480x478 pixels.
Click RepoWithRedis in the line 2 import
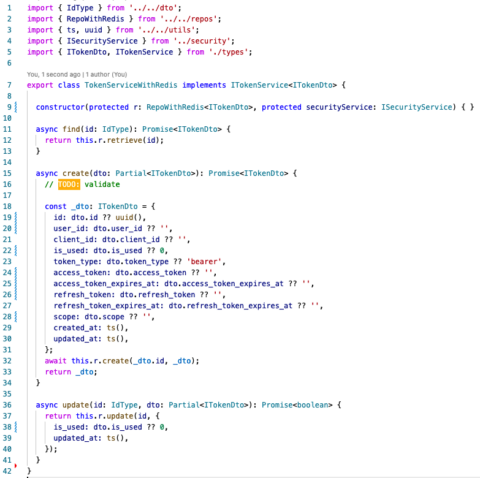coord(95,19)
